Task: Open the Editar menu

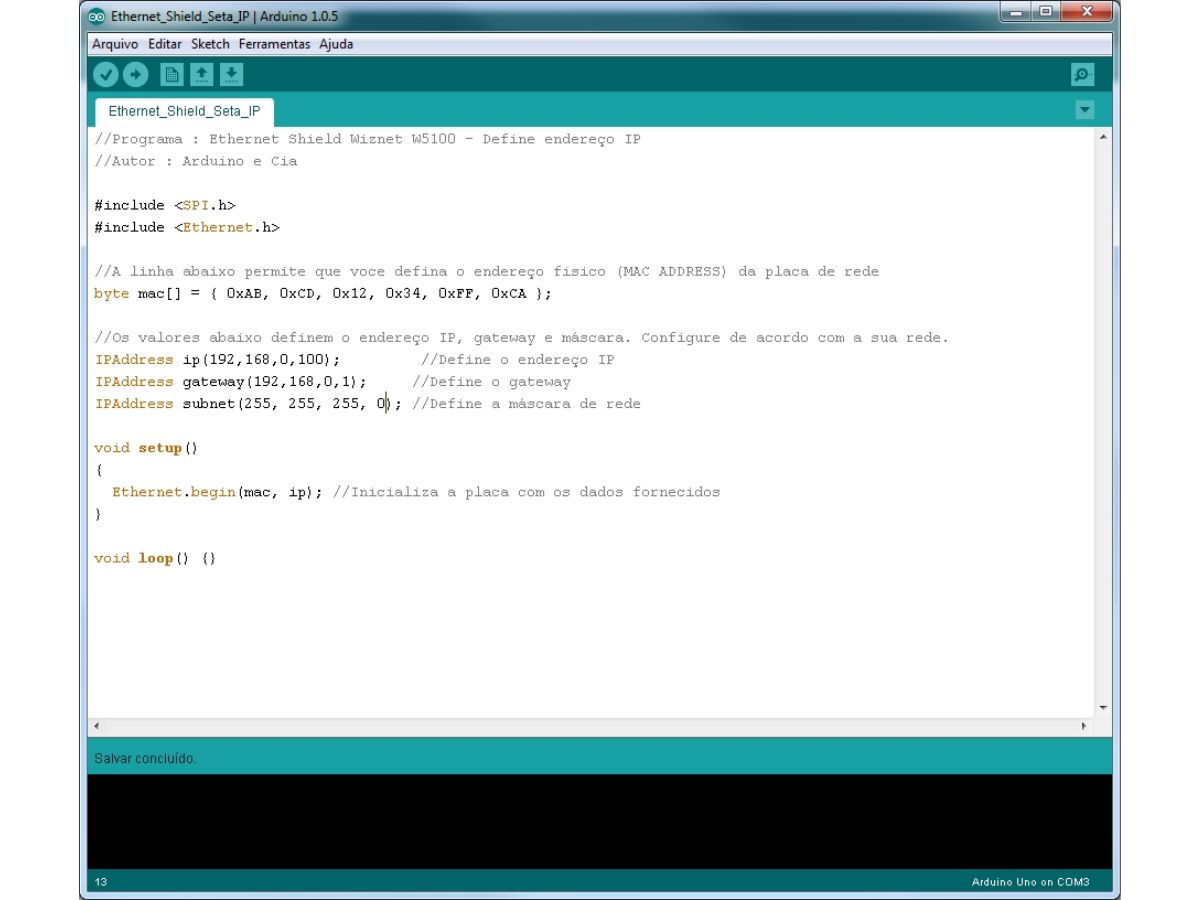Action: [x=165, y=44]
